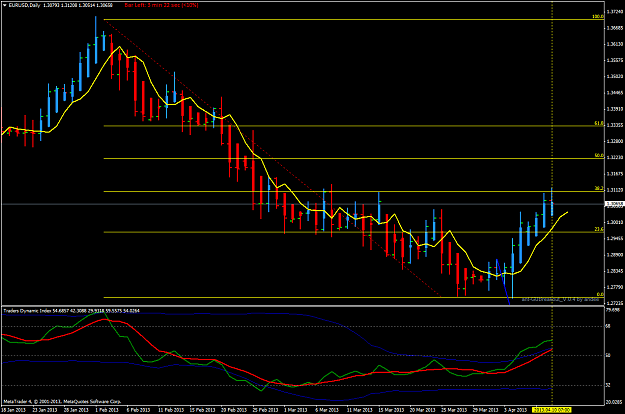Click the MetaTrader 4 MetaQuotes copyright text
Screen dimensions: 625x414
(x=62, y=401)
